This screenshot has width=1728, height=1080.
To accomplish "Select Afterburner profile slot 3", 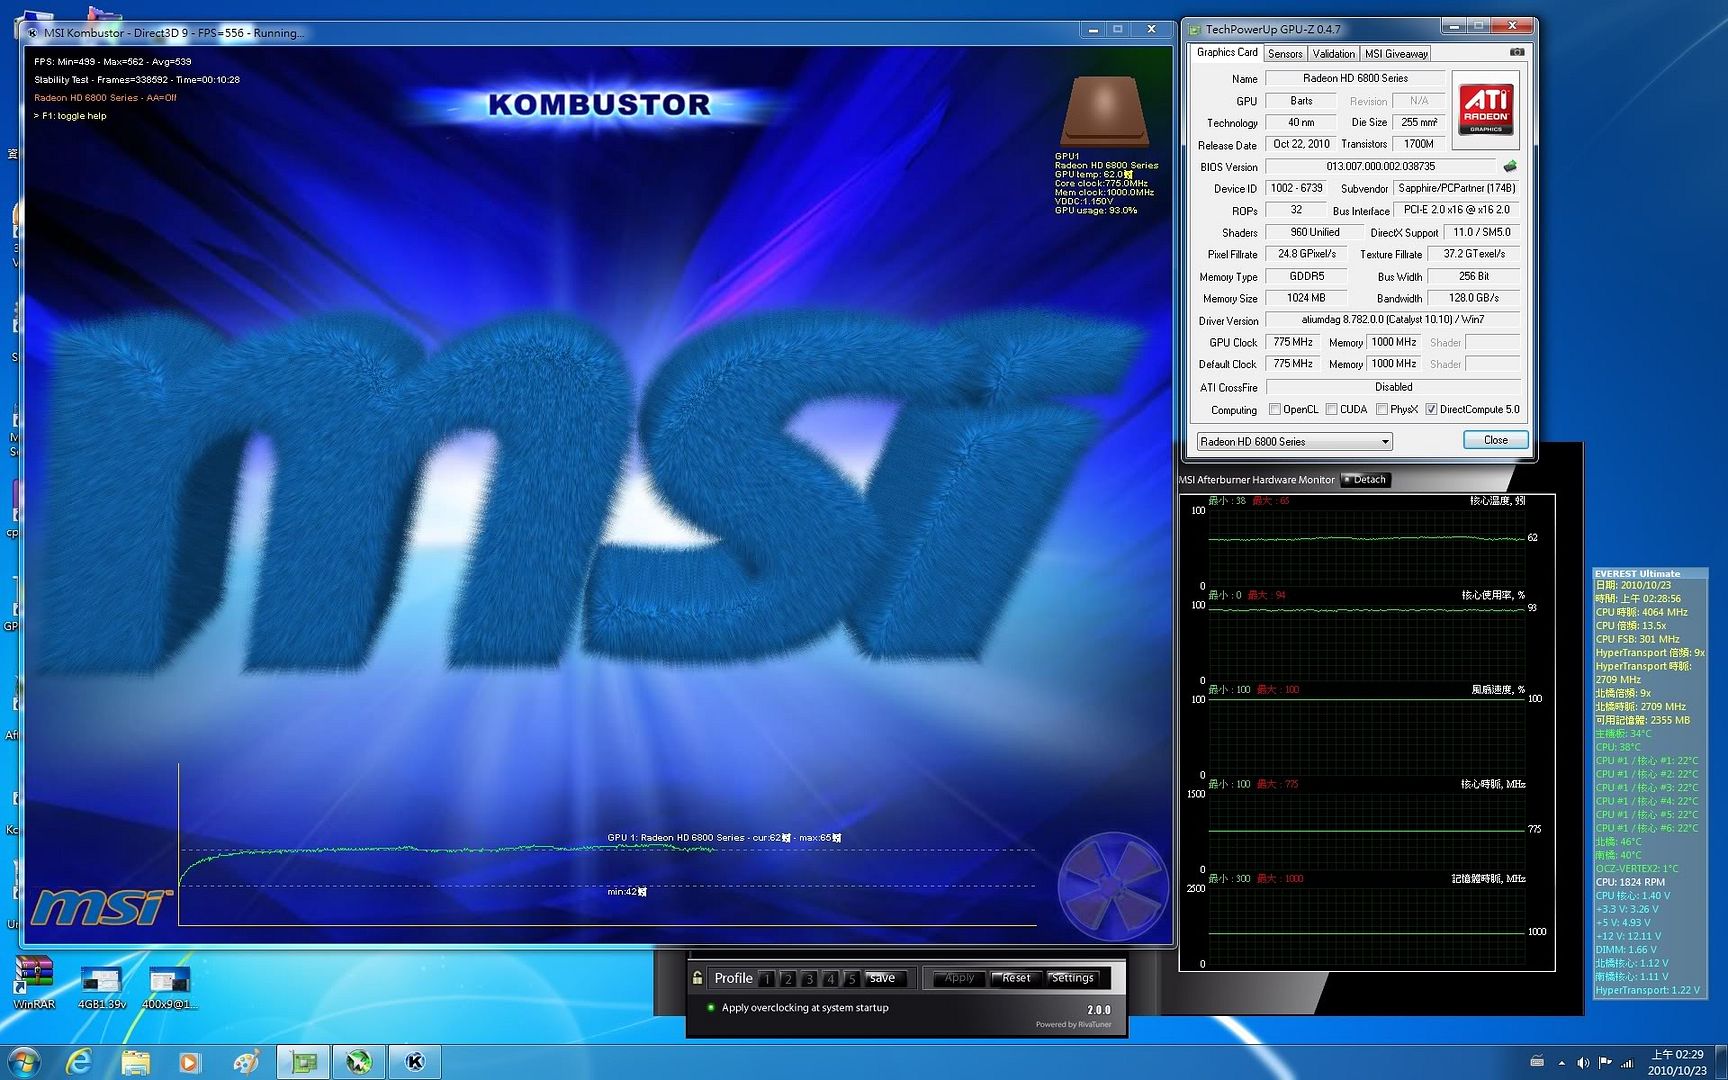I will (809, 979).
